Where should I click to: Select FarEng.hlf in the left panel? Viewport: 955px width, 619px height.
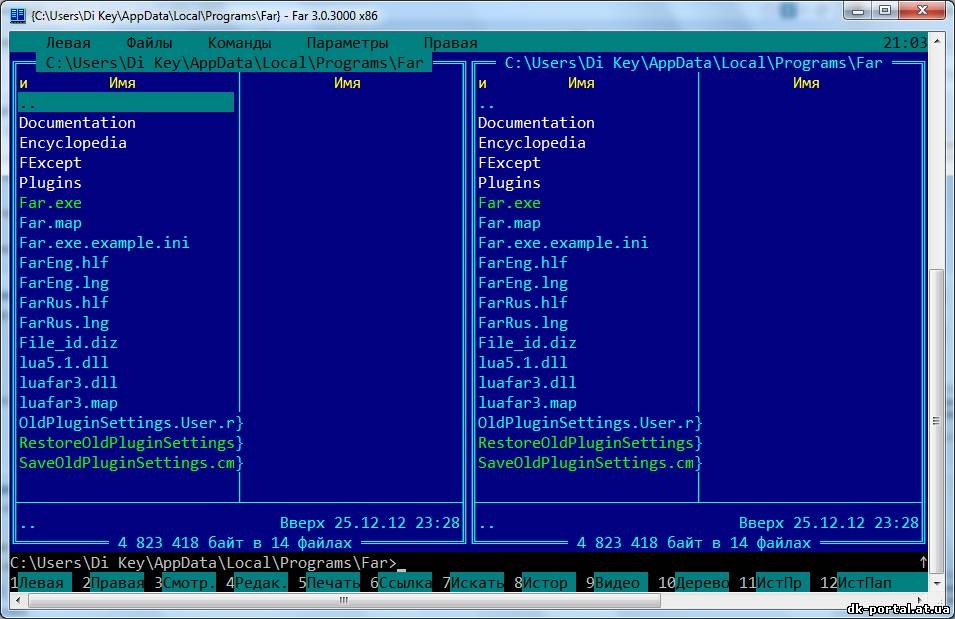point(64,263)
